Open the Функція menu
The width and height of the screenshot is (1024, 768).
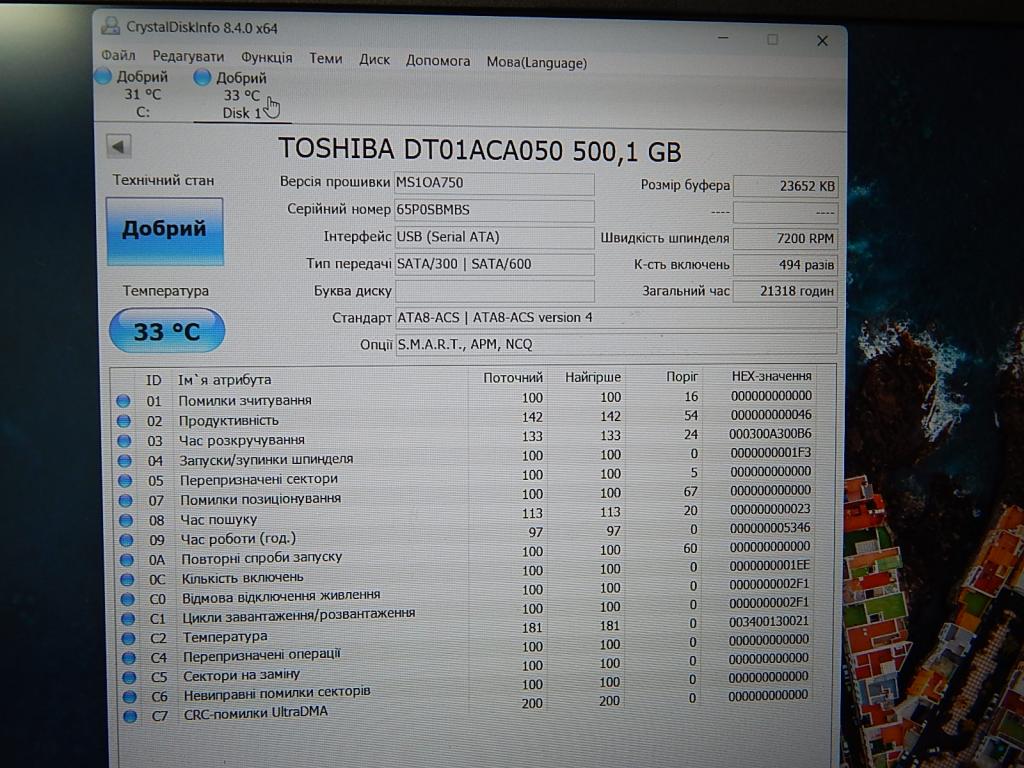(267, 58)
